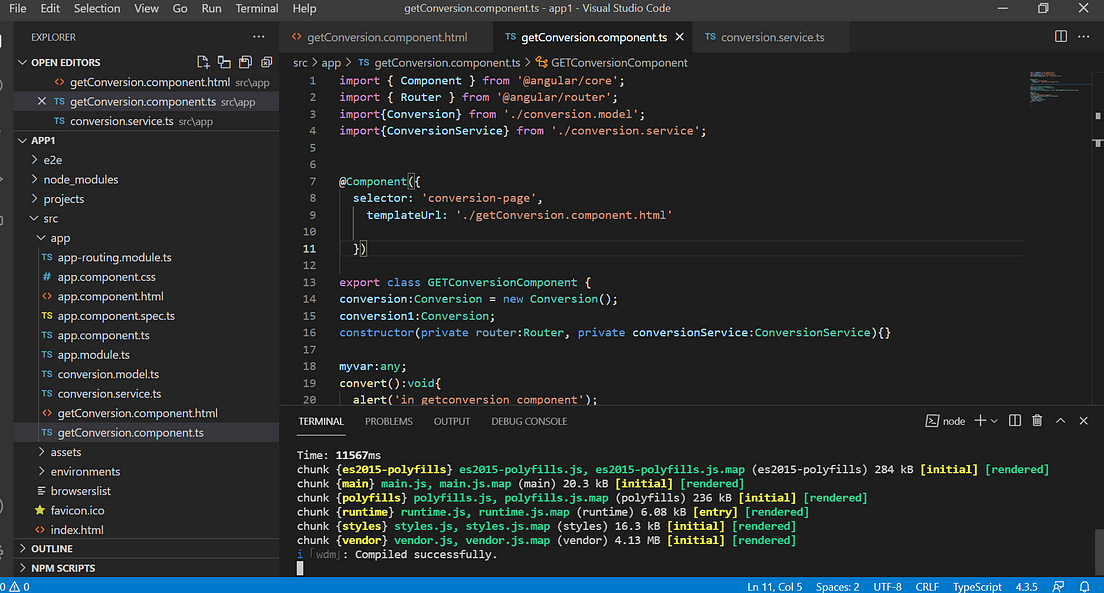Open errors and warnings status indicator
1104x593 pixels.
coord(15,587)
